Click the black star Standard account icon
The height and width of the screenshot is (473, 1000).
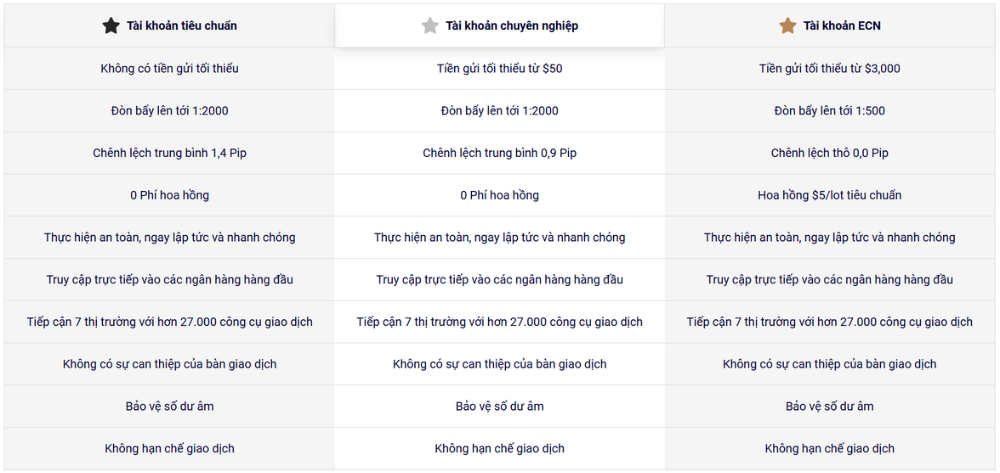coord(111,26)
